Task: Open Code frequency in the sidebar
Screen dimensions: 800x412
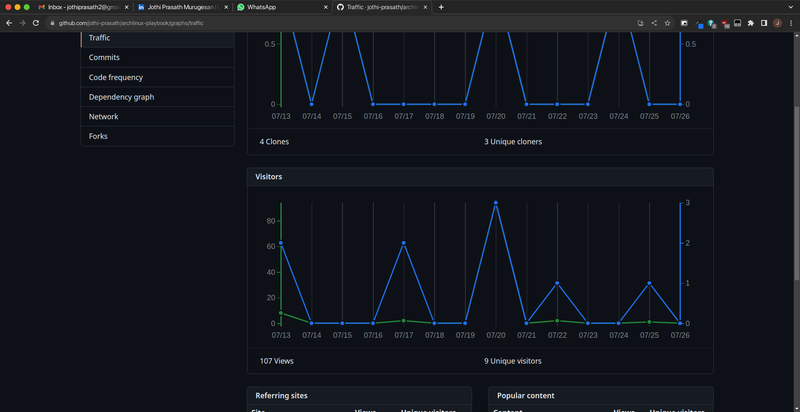Action: click(x=115, y=77)
